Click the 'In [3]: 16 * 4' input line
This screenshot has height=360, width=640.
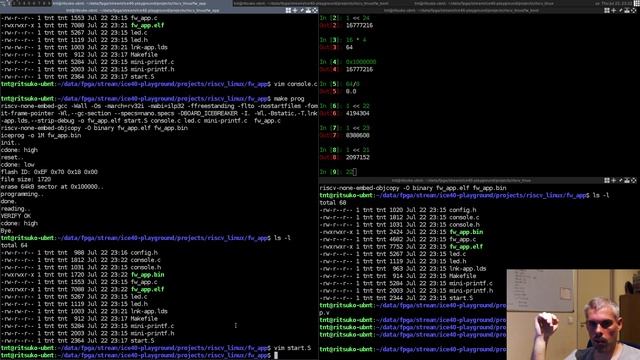click(343, 40)
